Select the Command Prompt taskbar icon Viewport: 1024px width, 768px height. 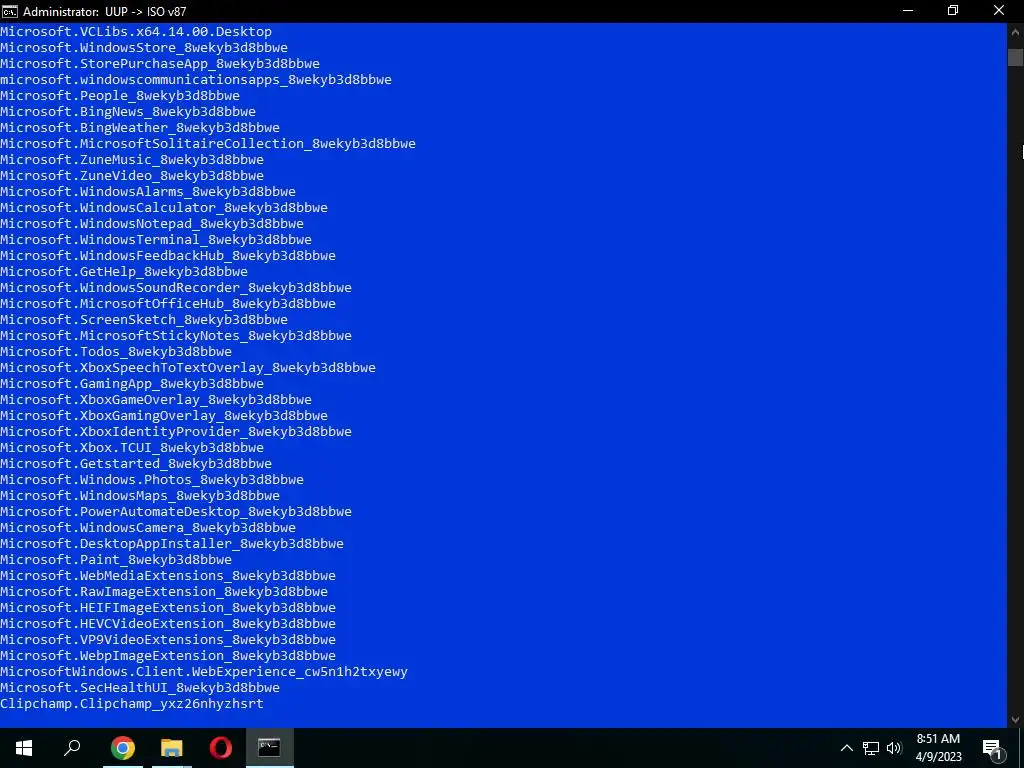[x=270, y=748]
